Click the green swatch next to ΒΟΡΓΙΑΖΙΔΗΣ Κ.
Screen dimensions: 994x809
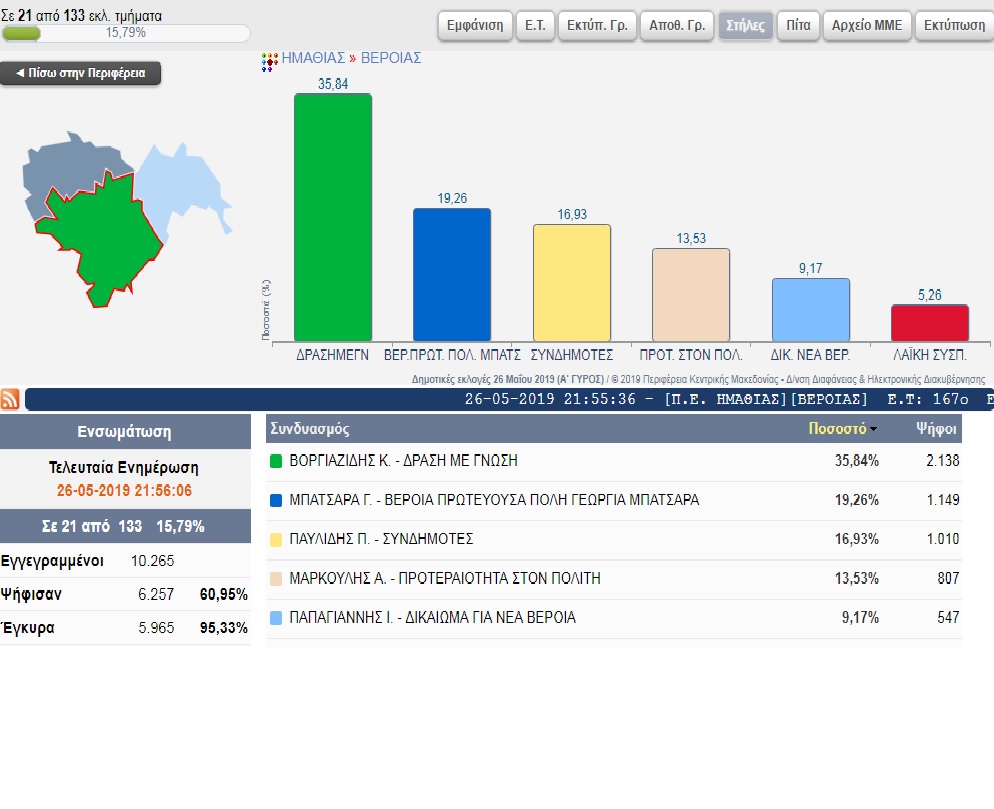(277, 462)
